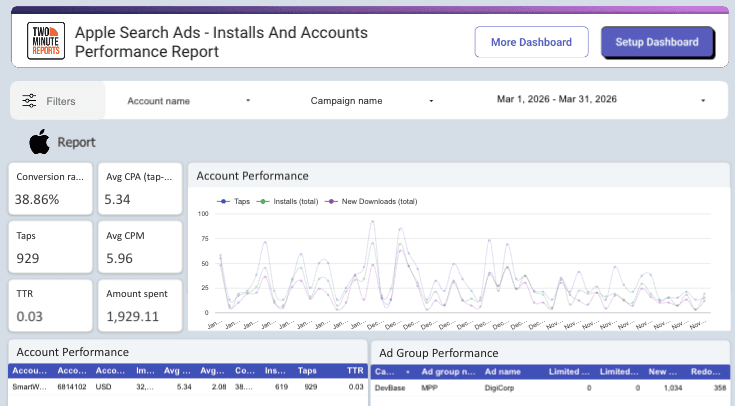Click the Limited ... column header first
735x406 pixels.
(569, 372)
